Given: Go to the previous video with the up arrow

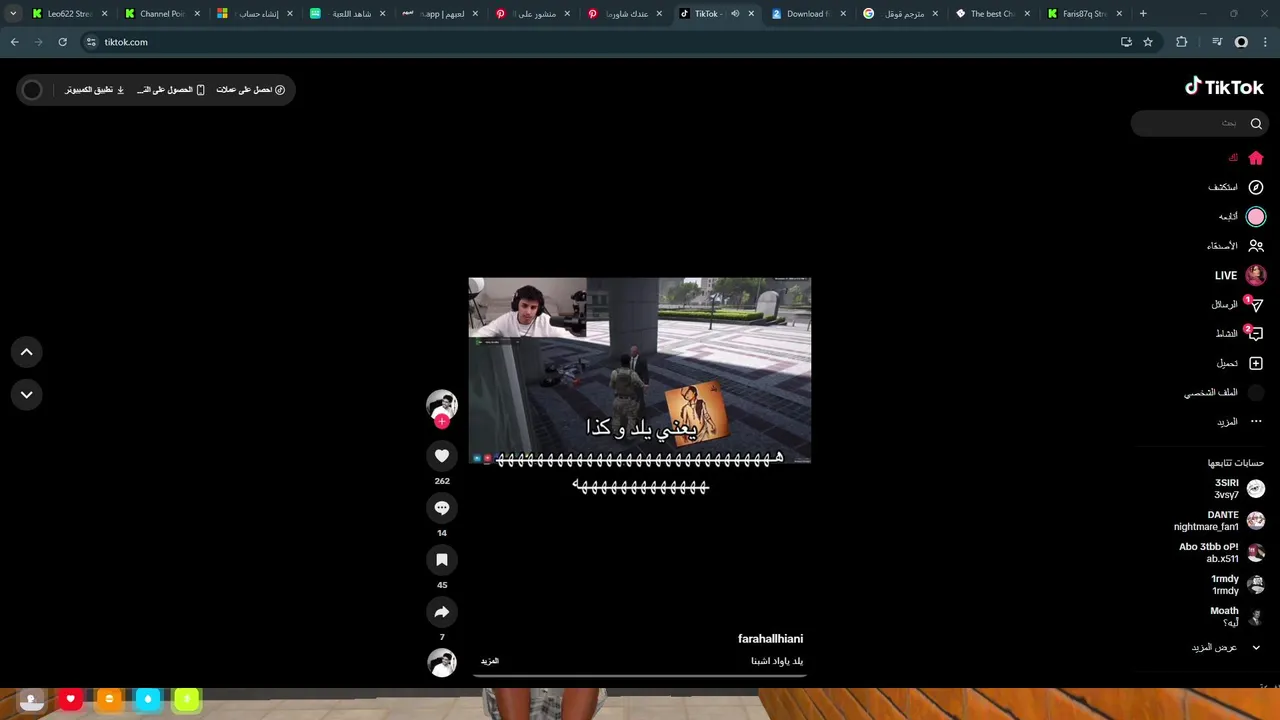Looking at the screenshot, I should (x=27, y=352).
